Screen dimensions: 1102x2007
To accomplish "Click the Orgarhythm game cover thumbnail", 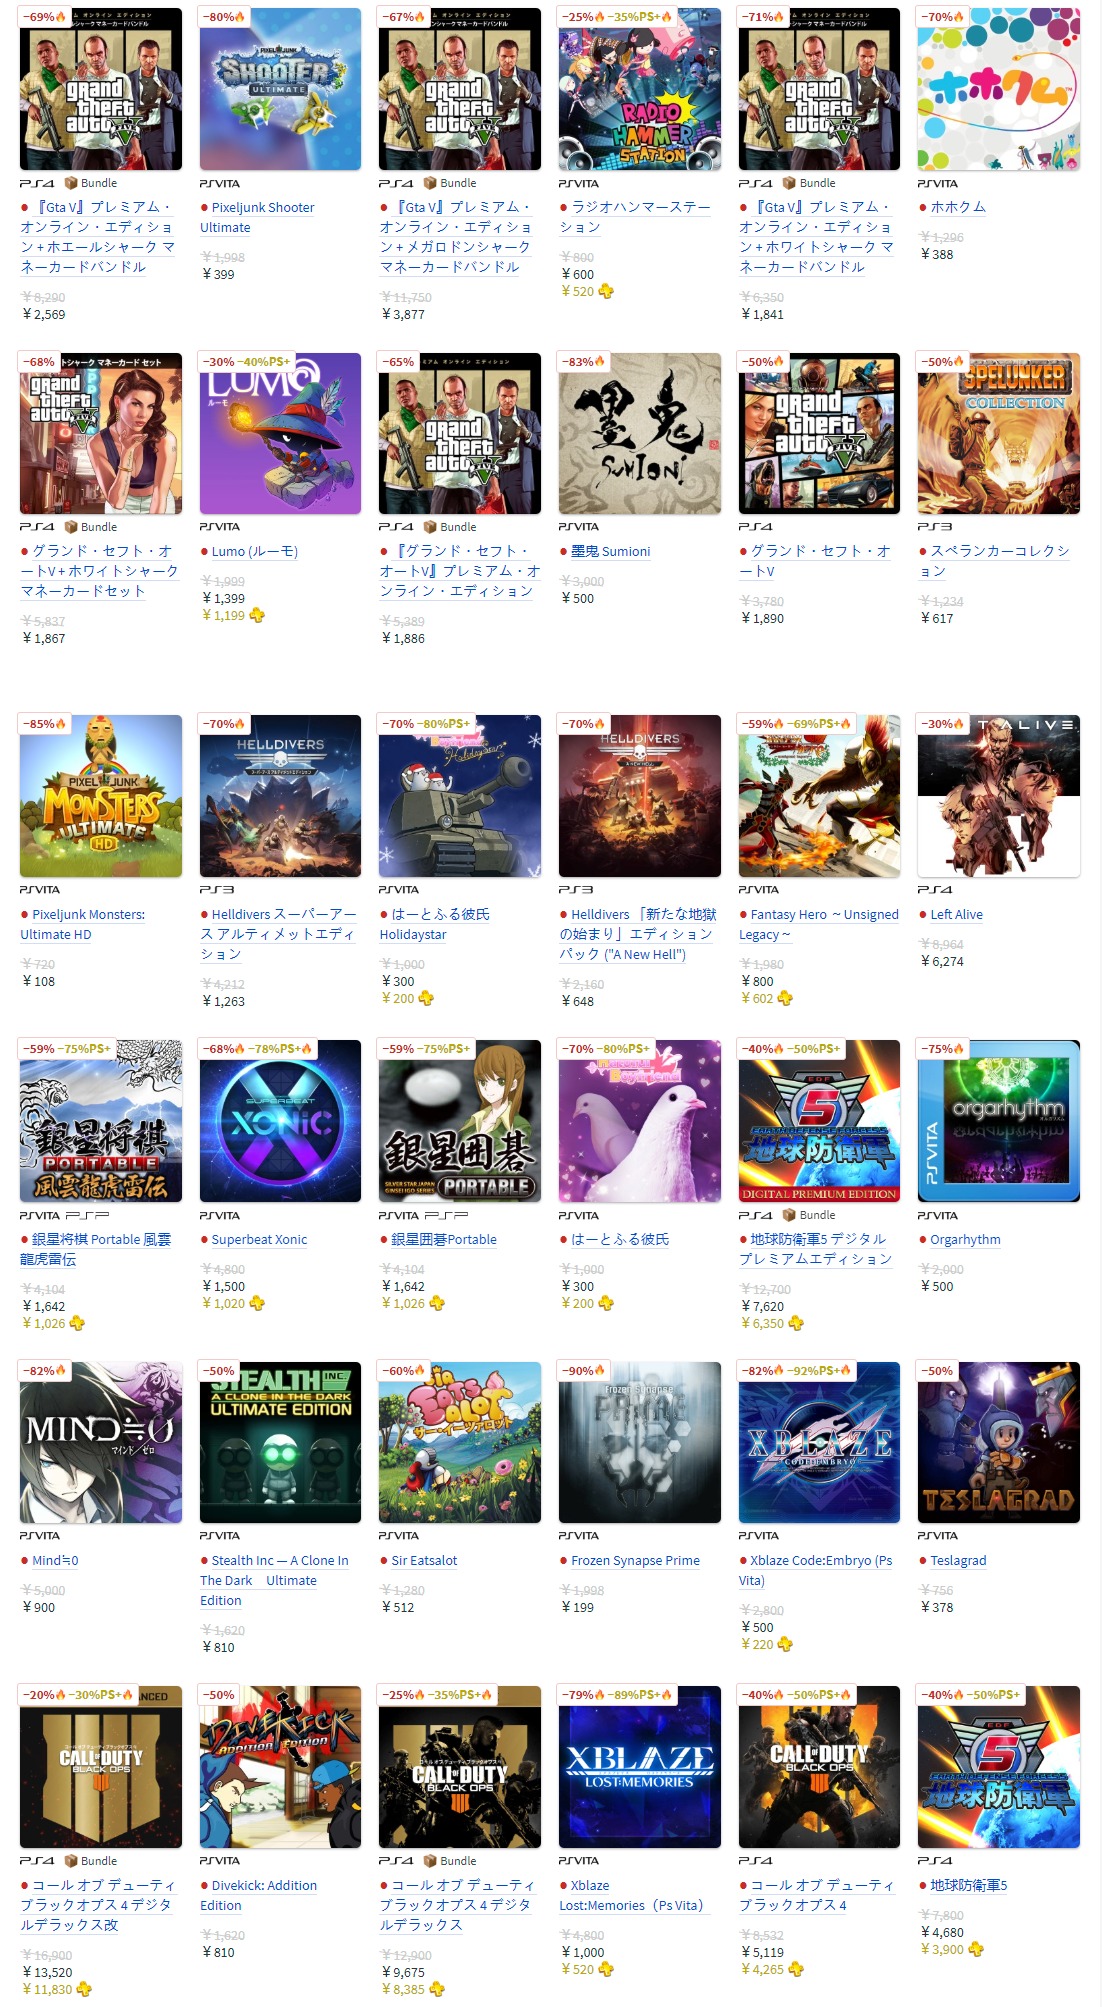I will (999, 1121).
